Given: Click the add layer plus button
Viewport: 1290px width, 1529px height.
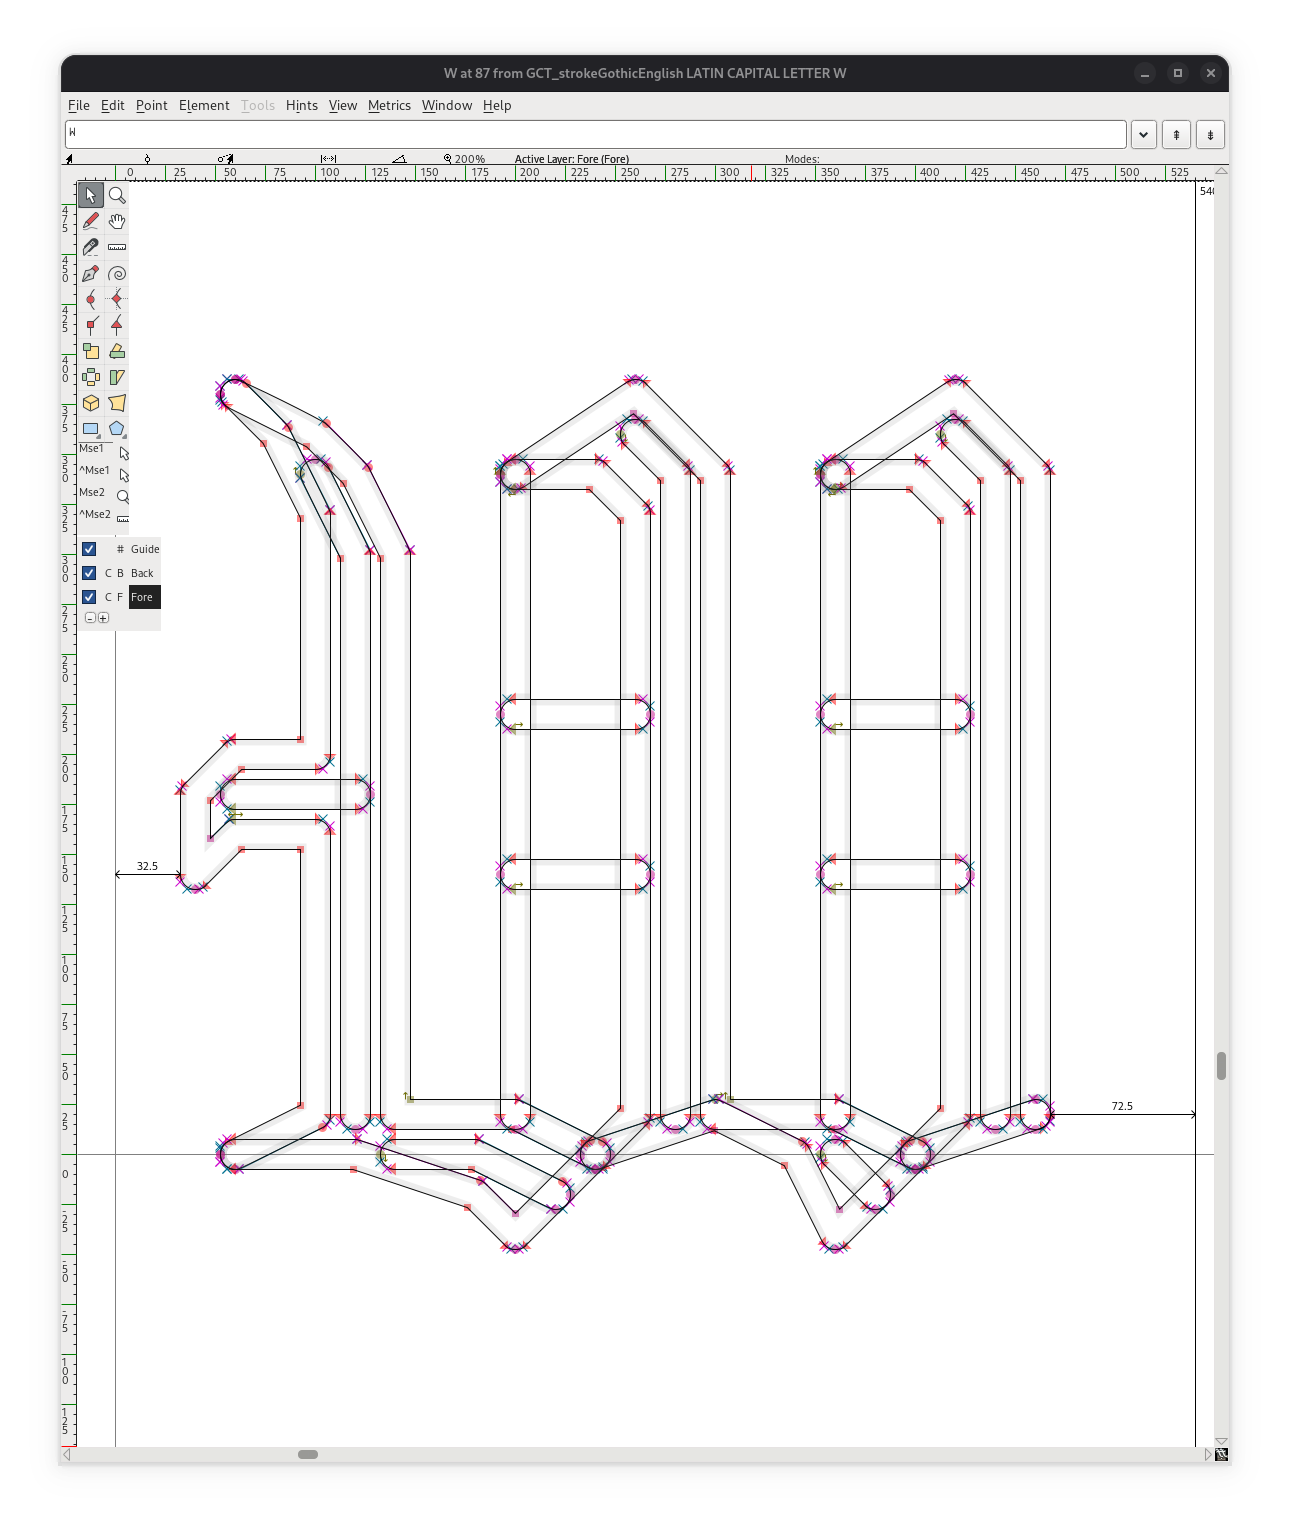Looking at the screenshot, I should (103, 618).
